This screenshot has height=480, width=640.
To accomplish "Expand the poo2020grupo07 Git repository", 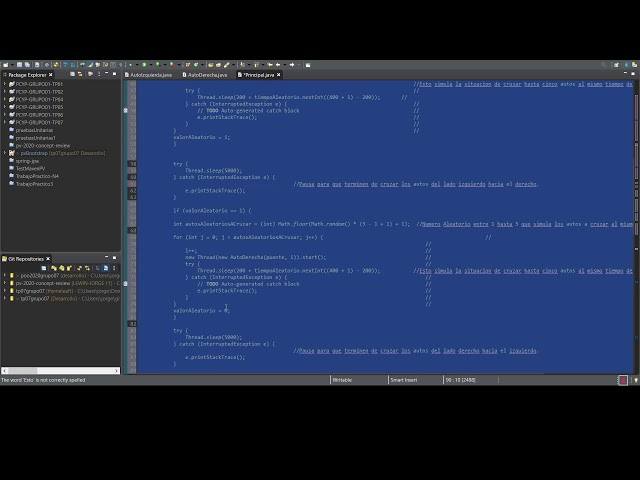I will pos(5,276).
